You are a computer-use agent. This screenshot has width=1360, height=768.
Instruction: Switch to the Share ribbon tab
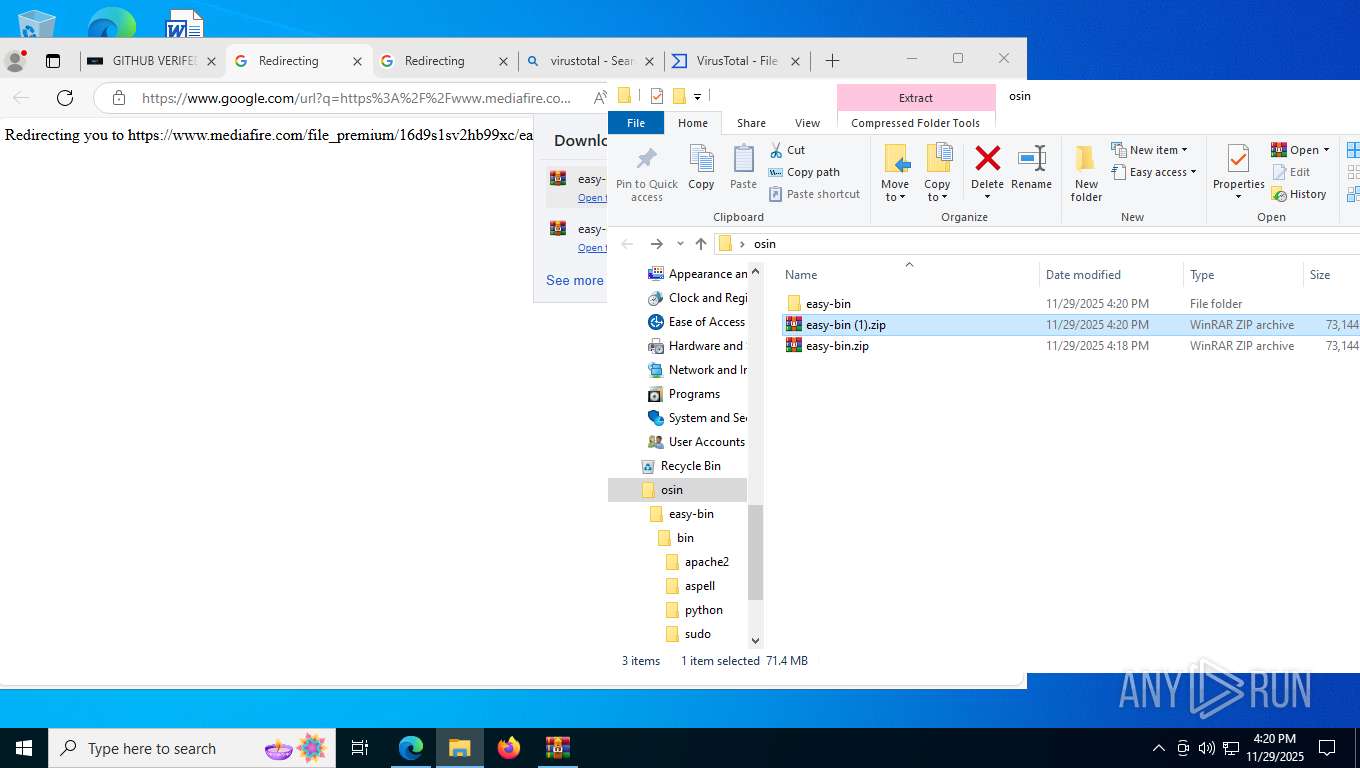(x=751, y=123)
